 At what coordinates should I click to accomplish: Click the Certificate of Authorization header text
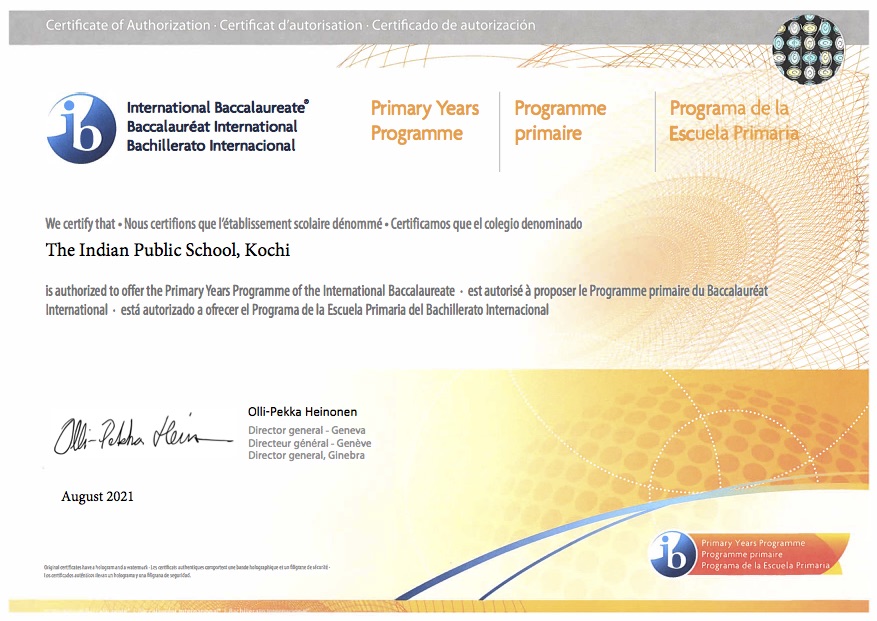[128, 25]
